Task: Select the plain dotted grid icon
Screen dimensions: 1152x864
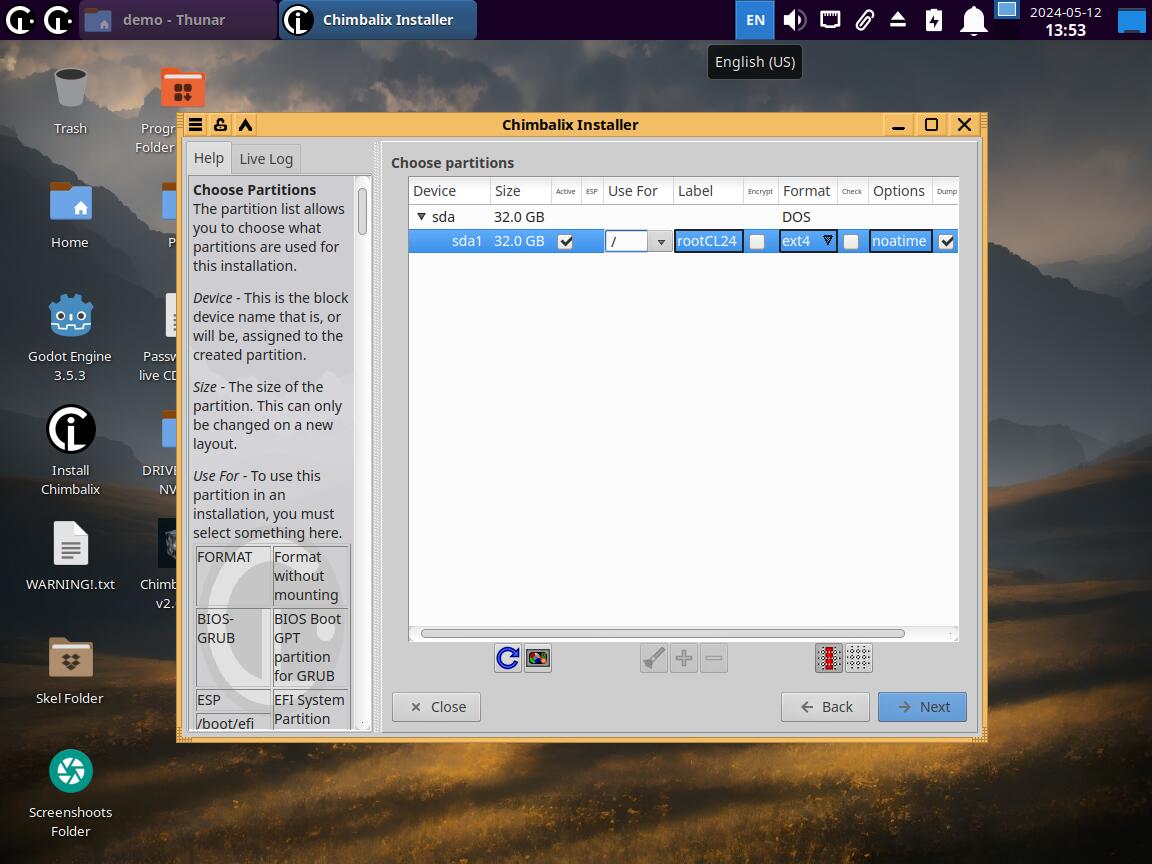Action: click(x=858, y=658)
